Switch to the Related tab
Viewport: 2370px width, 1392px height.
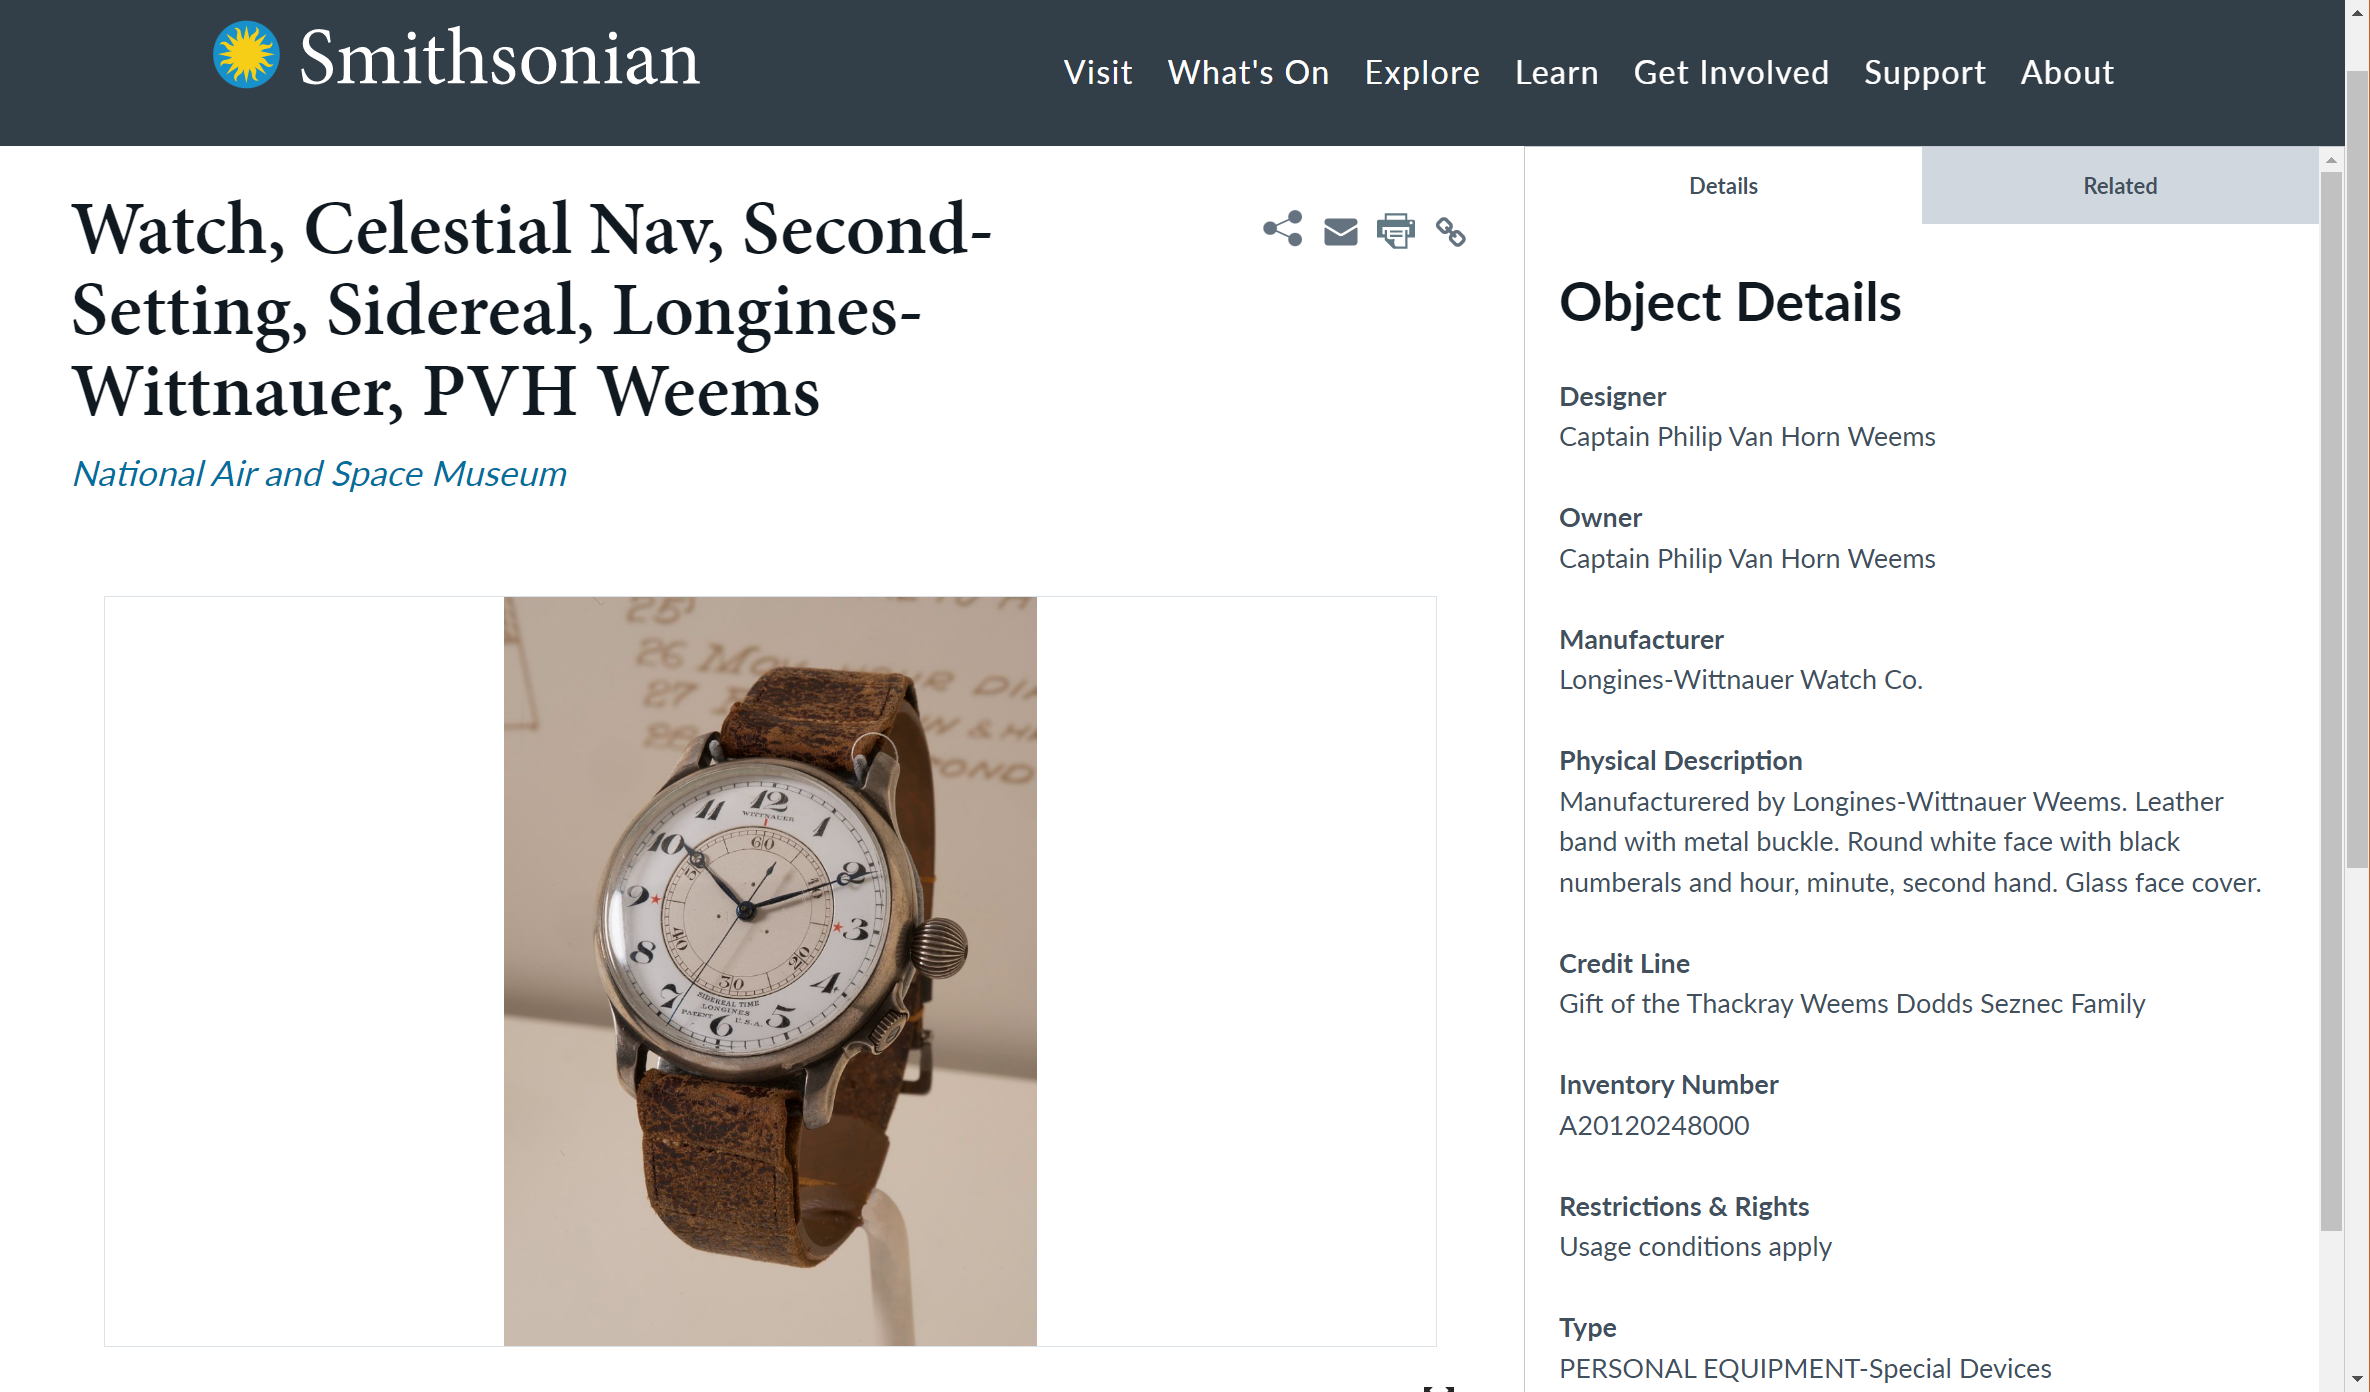point(2120,185)
